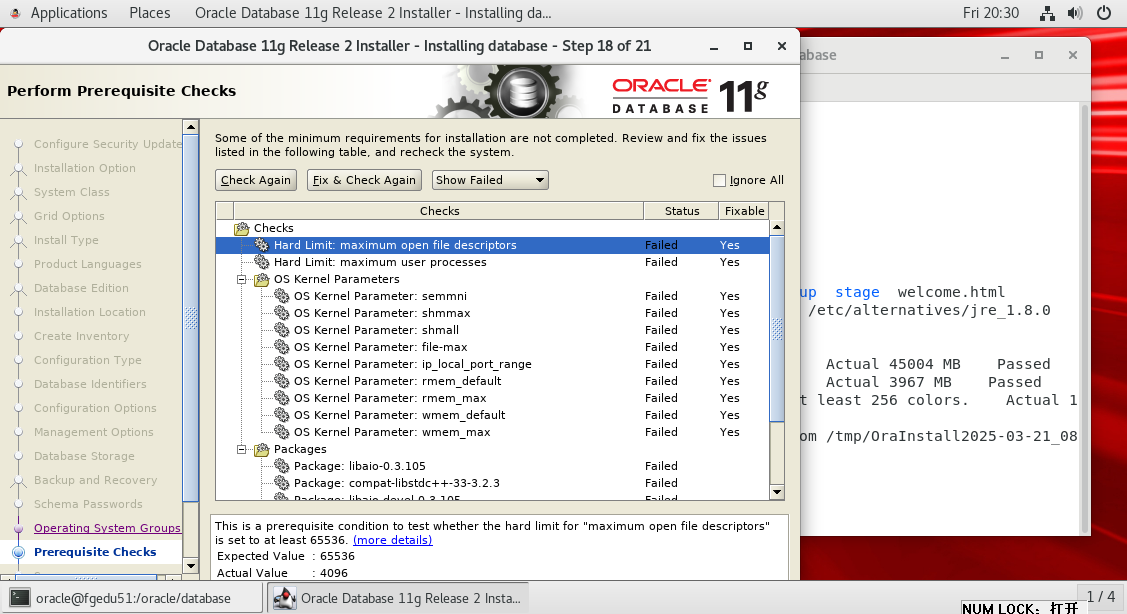Click gear icon for maximum open file descriptors

click(x=262, y=245)
